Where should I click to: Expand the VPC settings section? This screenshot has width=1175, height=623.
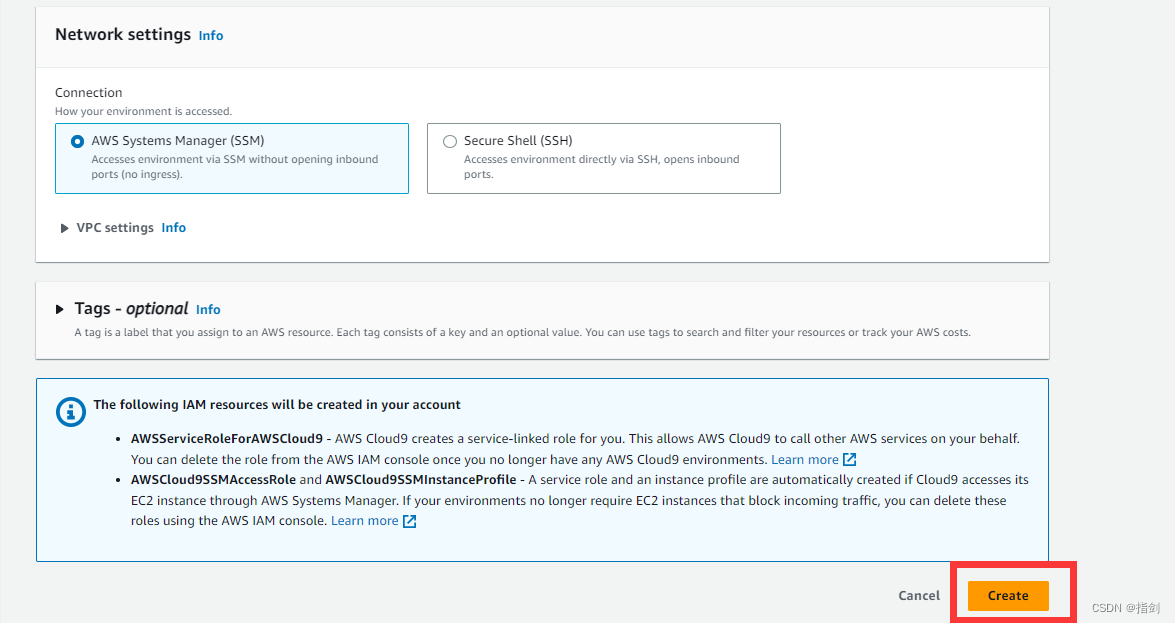[64, 228]
